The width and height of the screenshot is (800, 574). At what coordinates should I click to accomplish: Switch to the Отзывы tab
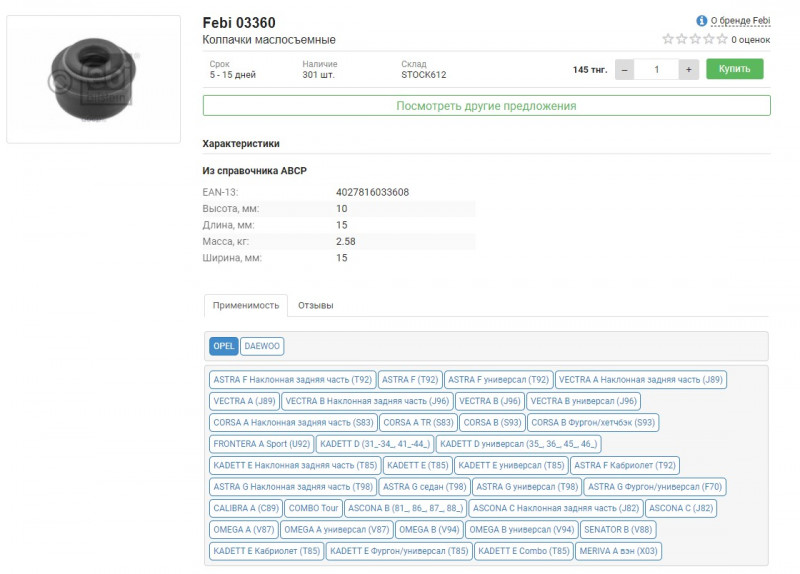click(x=315, y=305)
